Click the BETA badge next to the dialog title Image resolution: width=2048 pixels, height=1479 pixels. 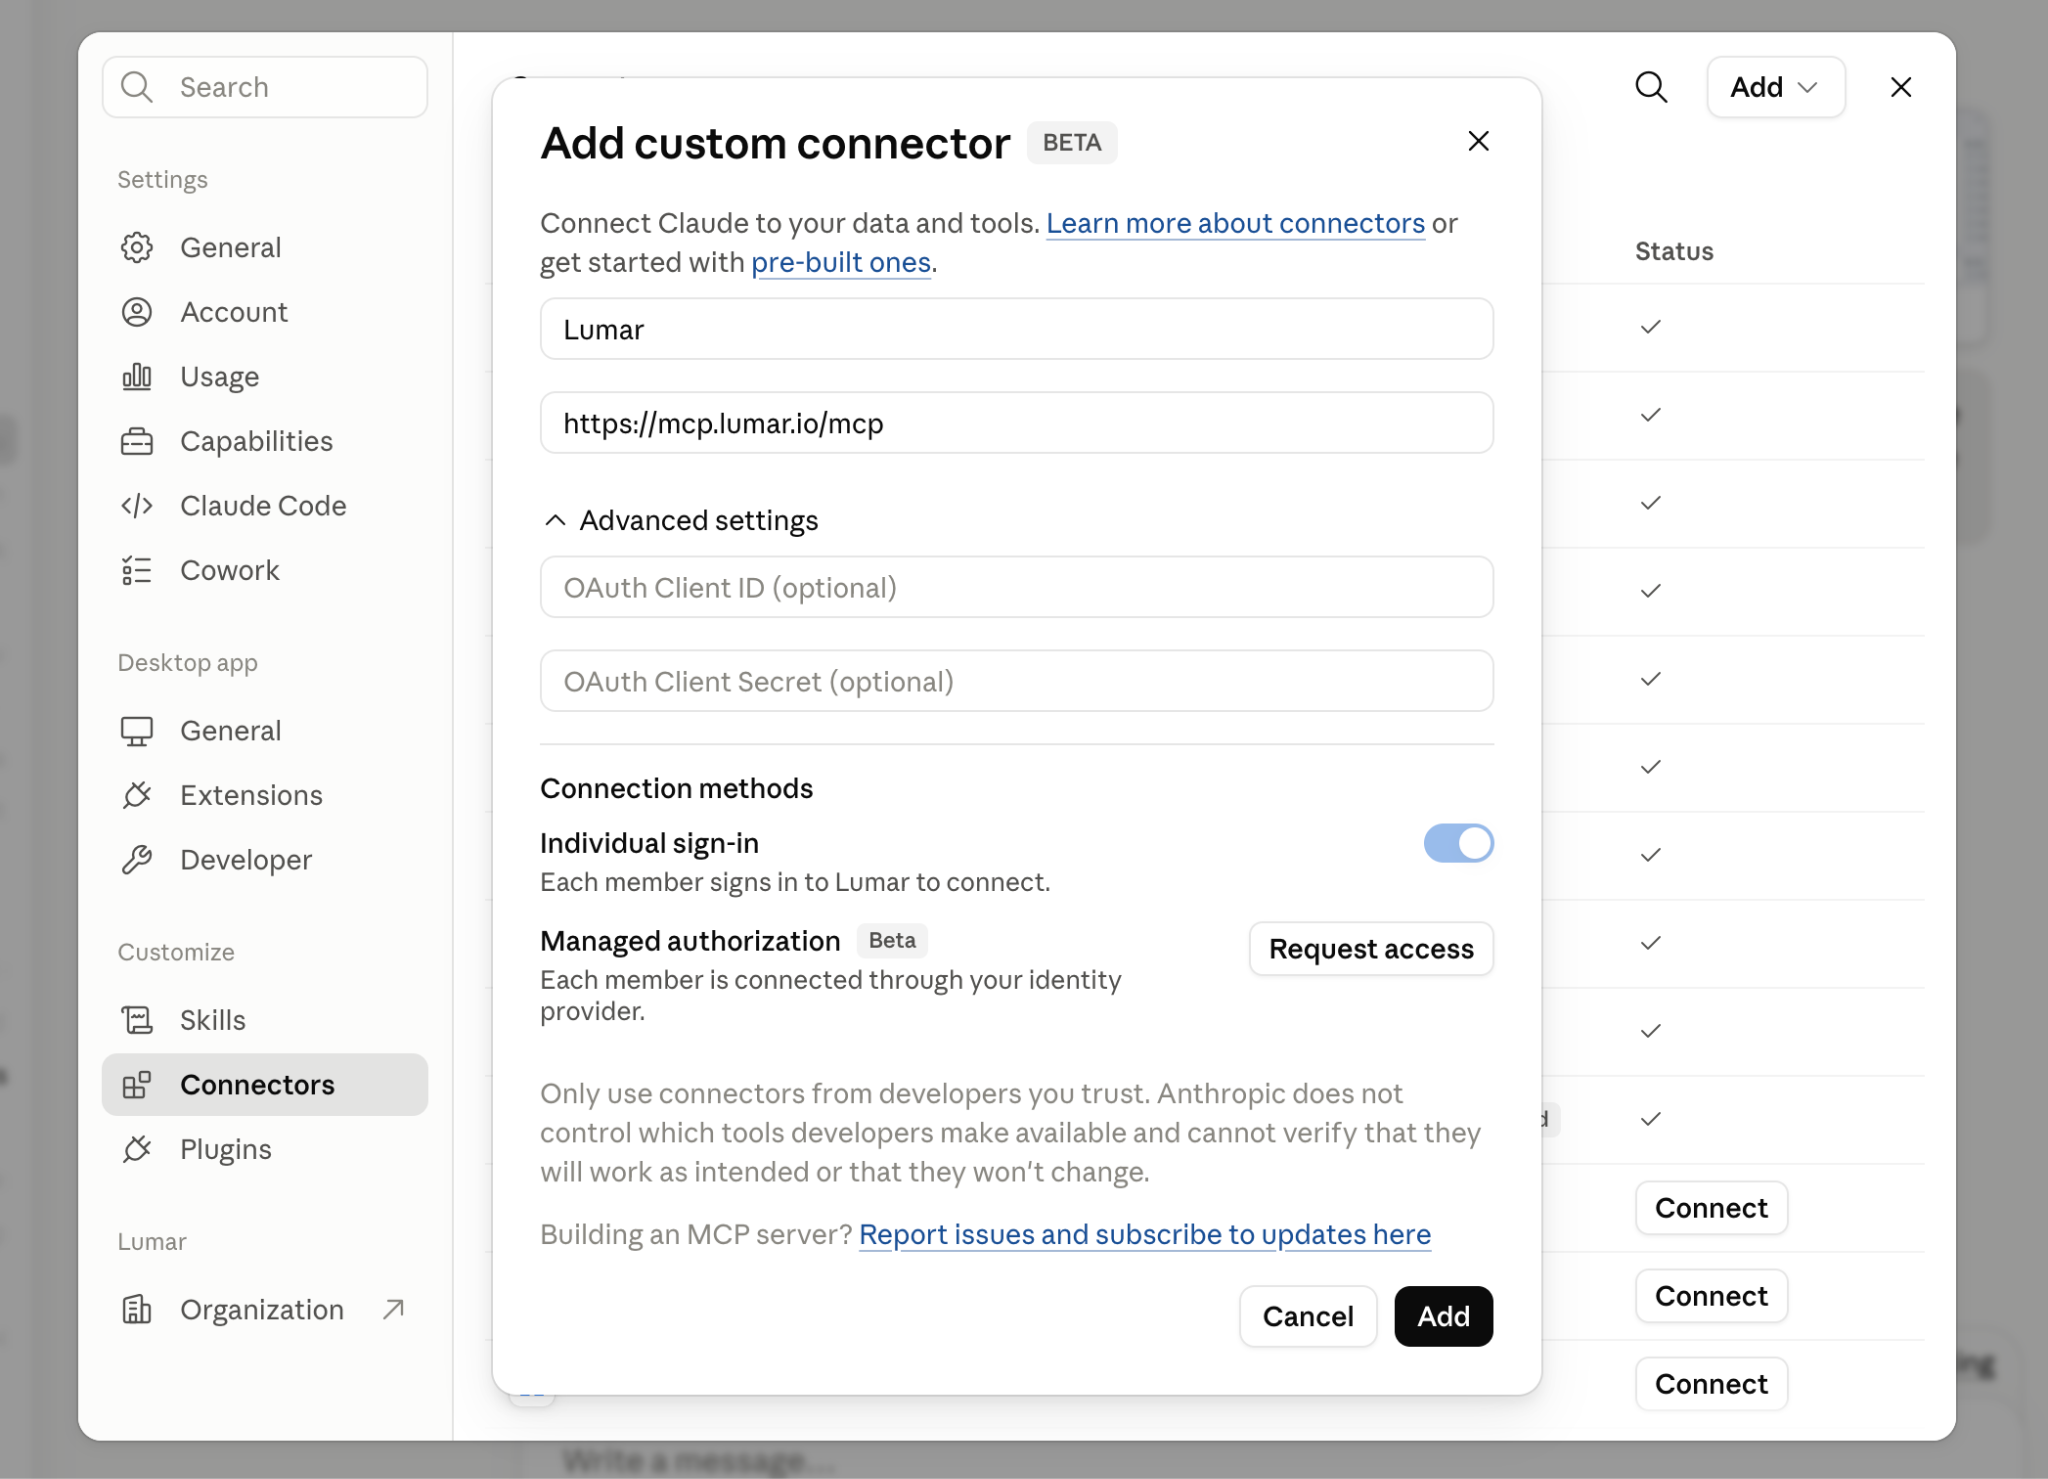coord(1072,142)
